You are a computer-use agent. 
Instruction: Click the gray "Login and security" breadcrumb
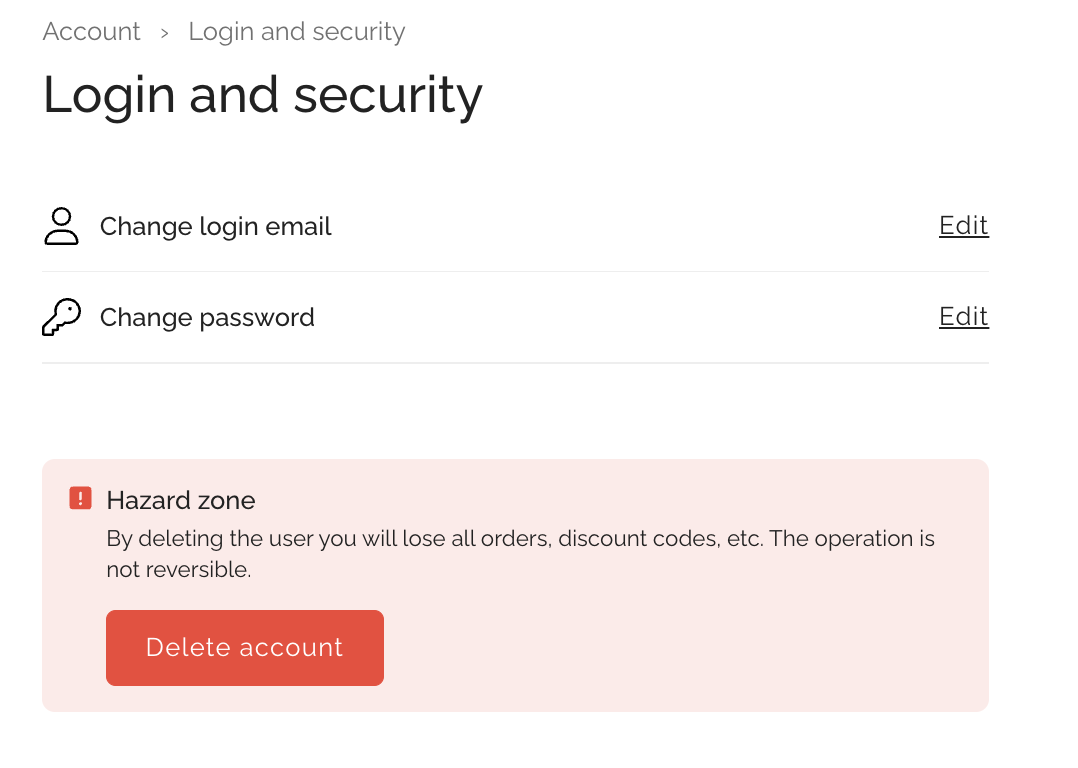(x=296, y=32)
